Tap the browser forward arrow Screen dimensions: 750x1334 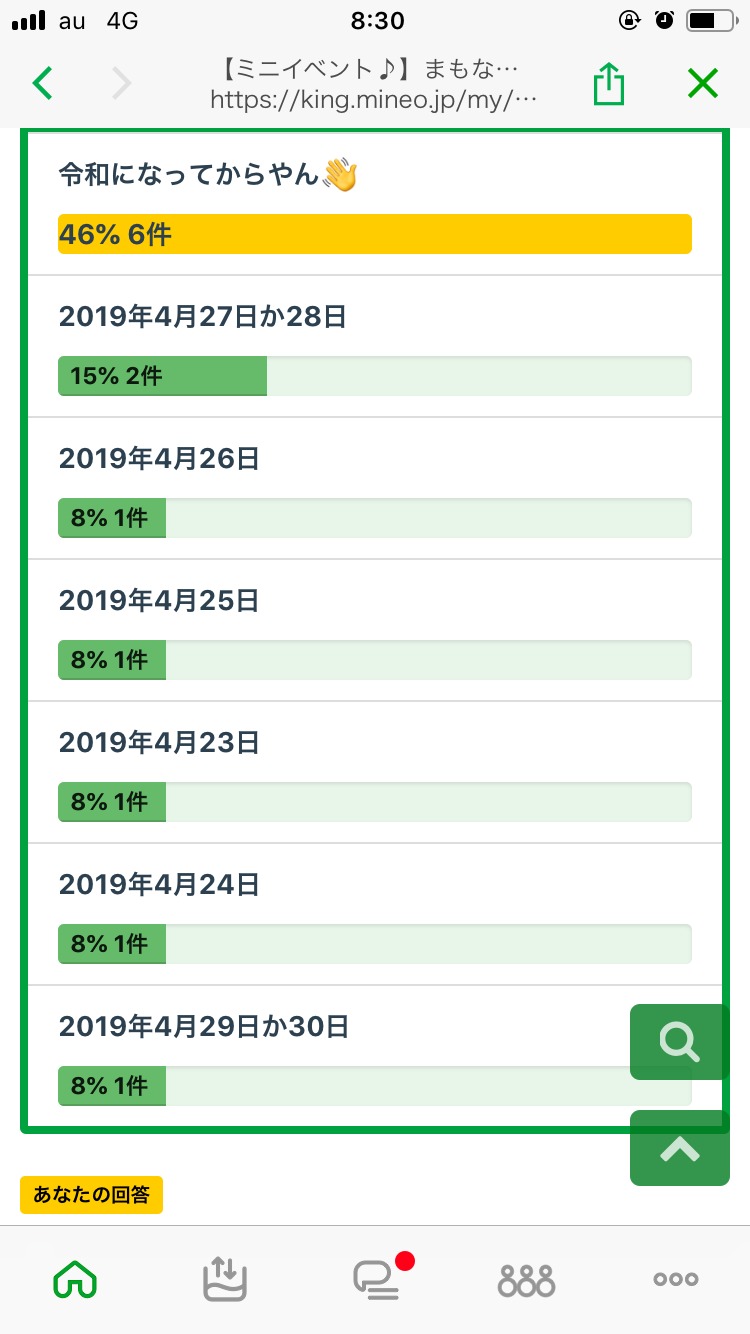point(121,84)
